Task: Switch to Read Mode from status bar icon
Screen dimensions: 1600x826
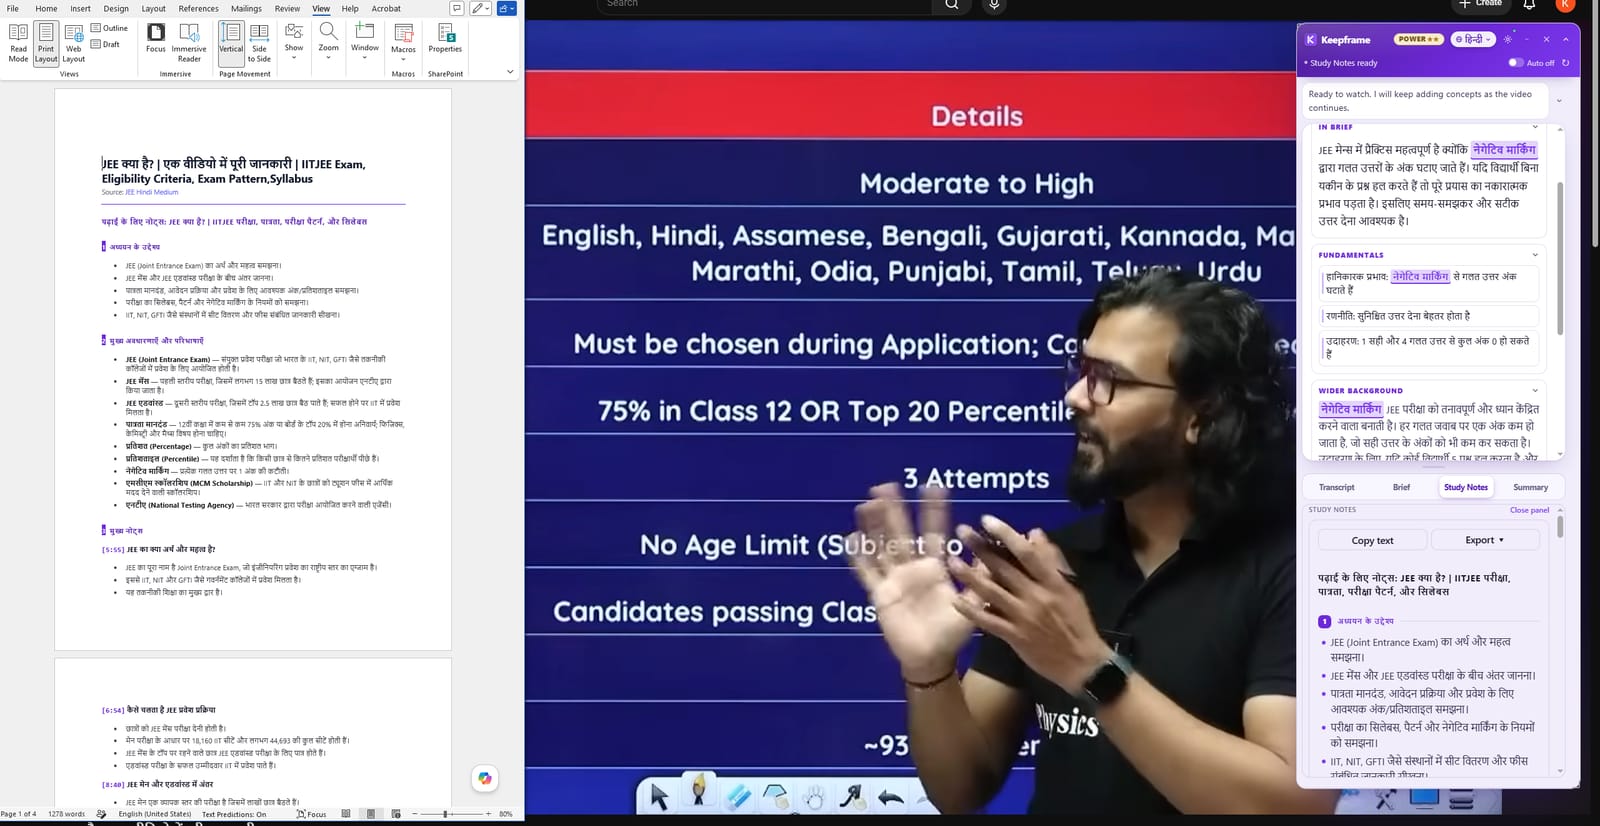Action: 346,814
